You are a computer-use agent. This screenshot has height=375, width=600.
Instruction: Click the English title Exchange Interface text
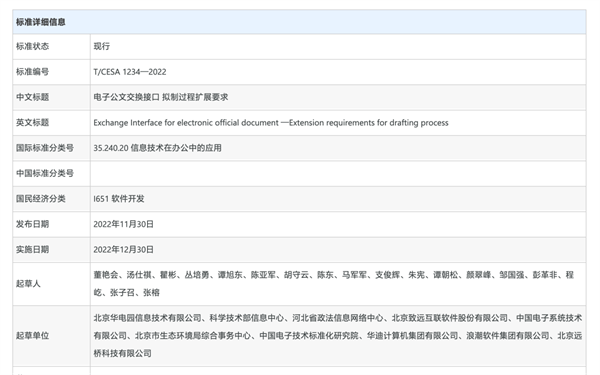271,123
